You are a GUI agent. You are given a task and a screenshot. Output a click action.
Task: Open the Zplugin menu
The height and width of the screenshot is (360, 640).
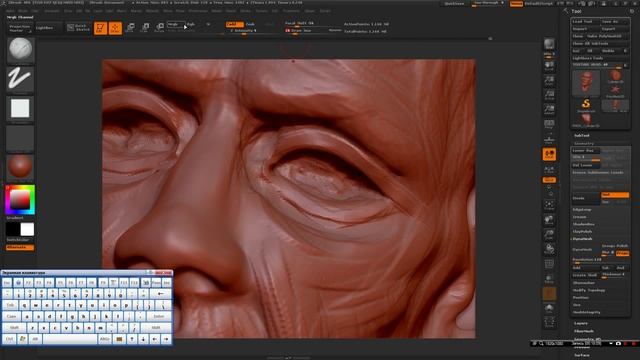310,11
